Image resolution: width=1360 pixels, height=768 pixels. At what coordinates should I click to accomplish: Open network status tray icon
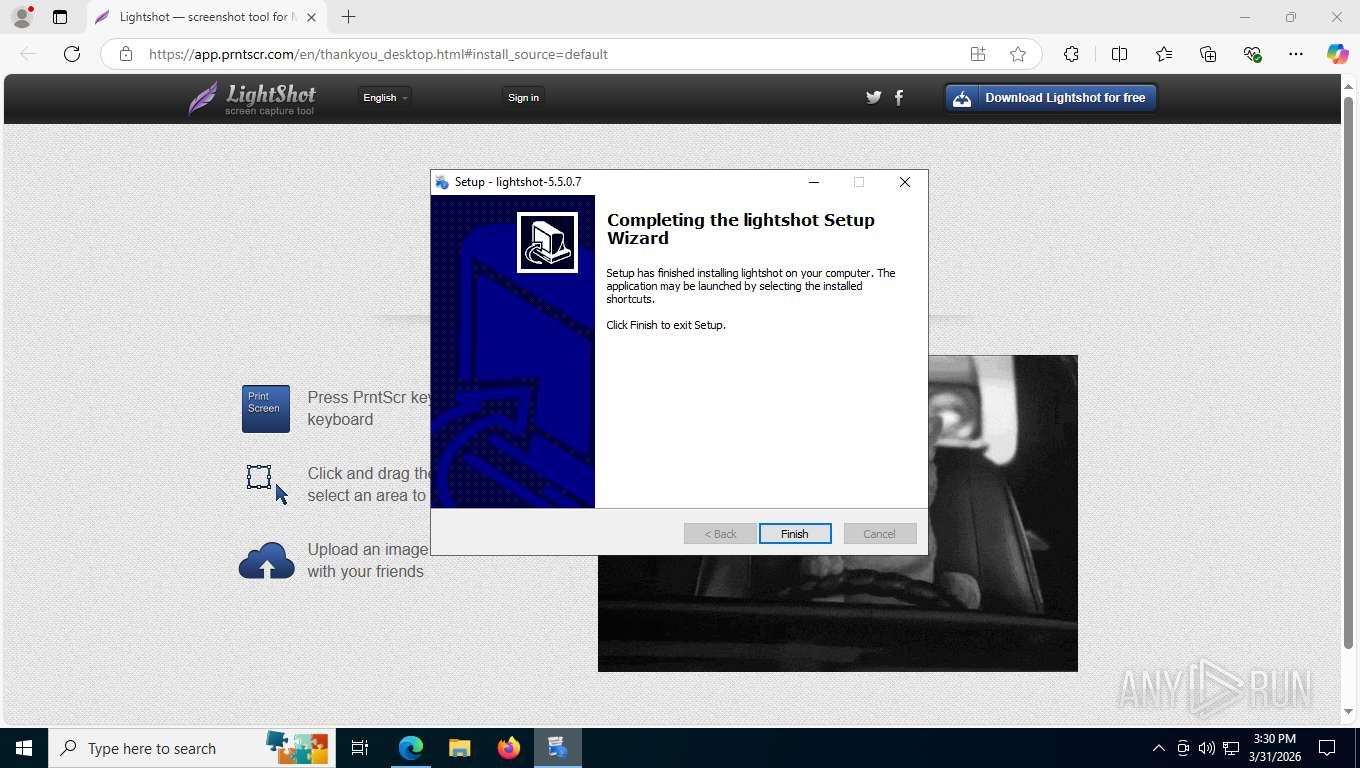coord(1230,748)
